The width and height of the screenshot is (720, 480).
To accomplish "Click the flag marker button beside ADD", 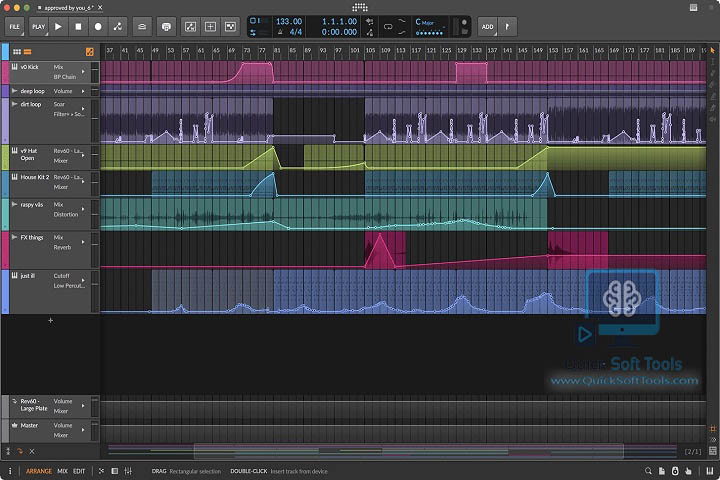I will [507, 27].
